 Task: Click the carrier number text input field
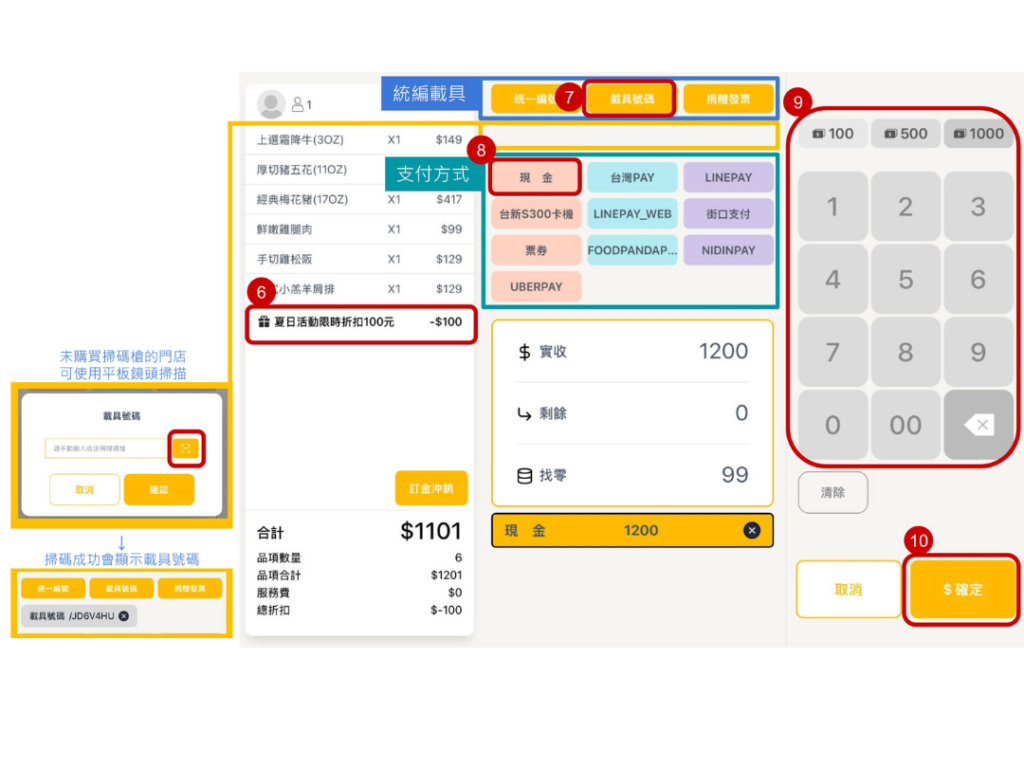(x=107, y=449)
